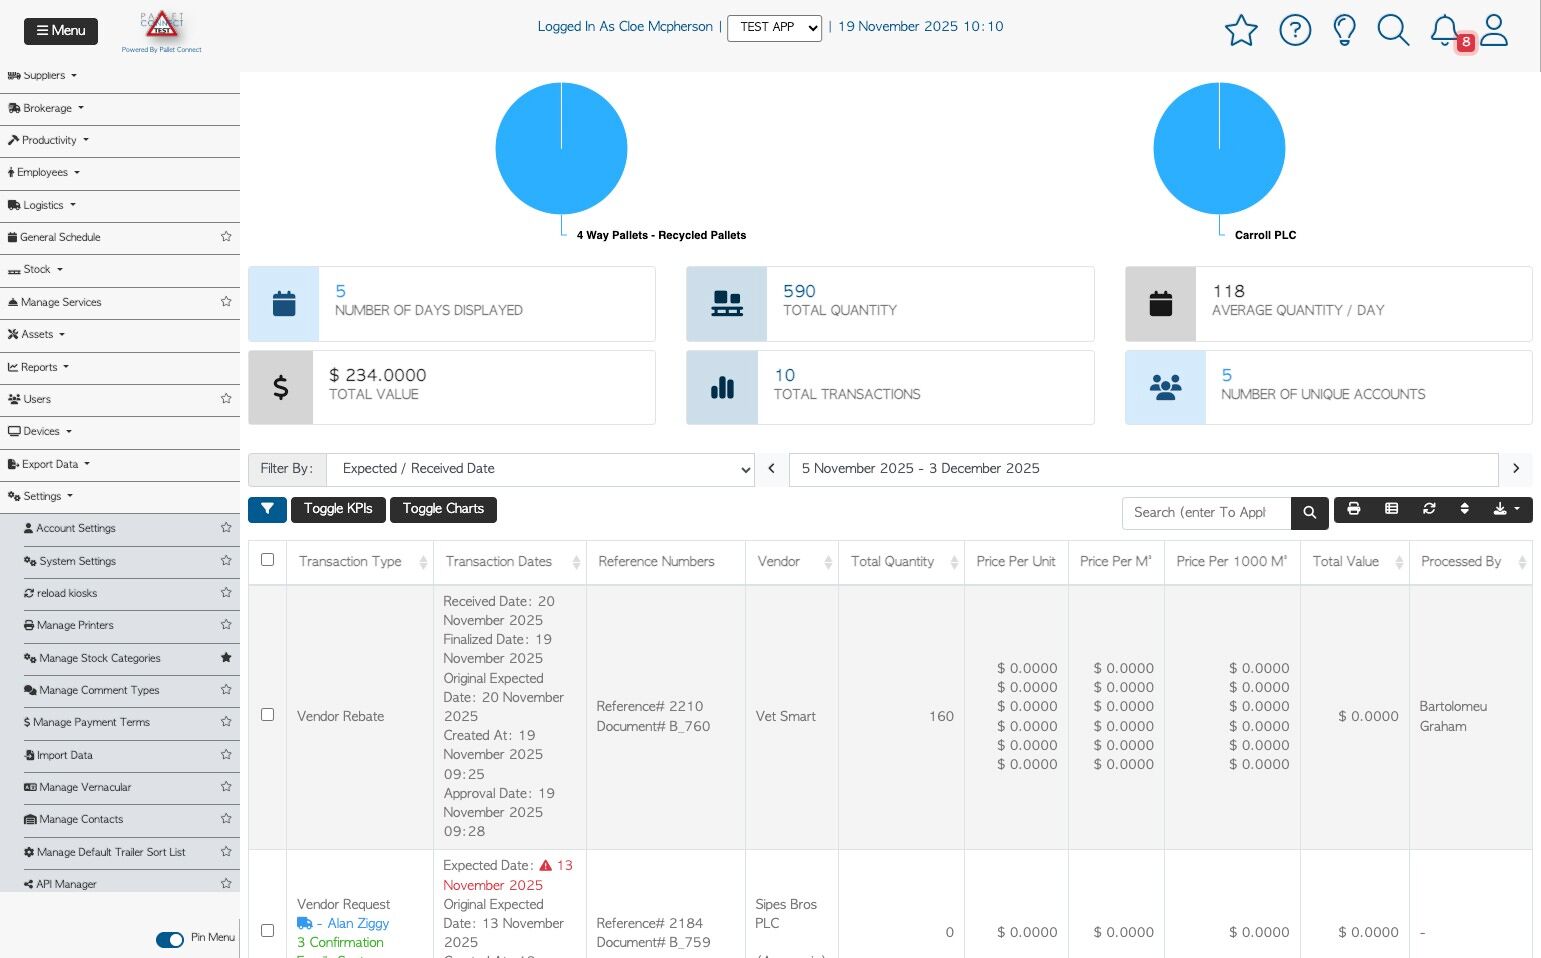Unfavorite Manage Stock Categories filled star

pyautogui.click(x=226, y=658)
